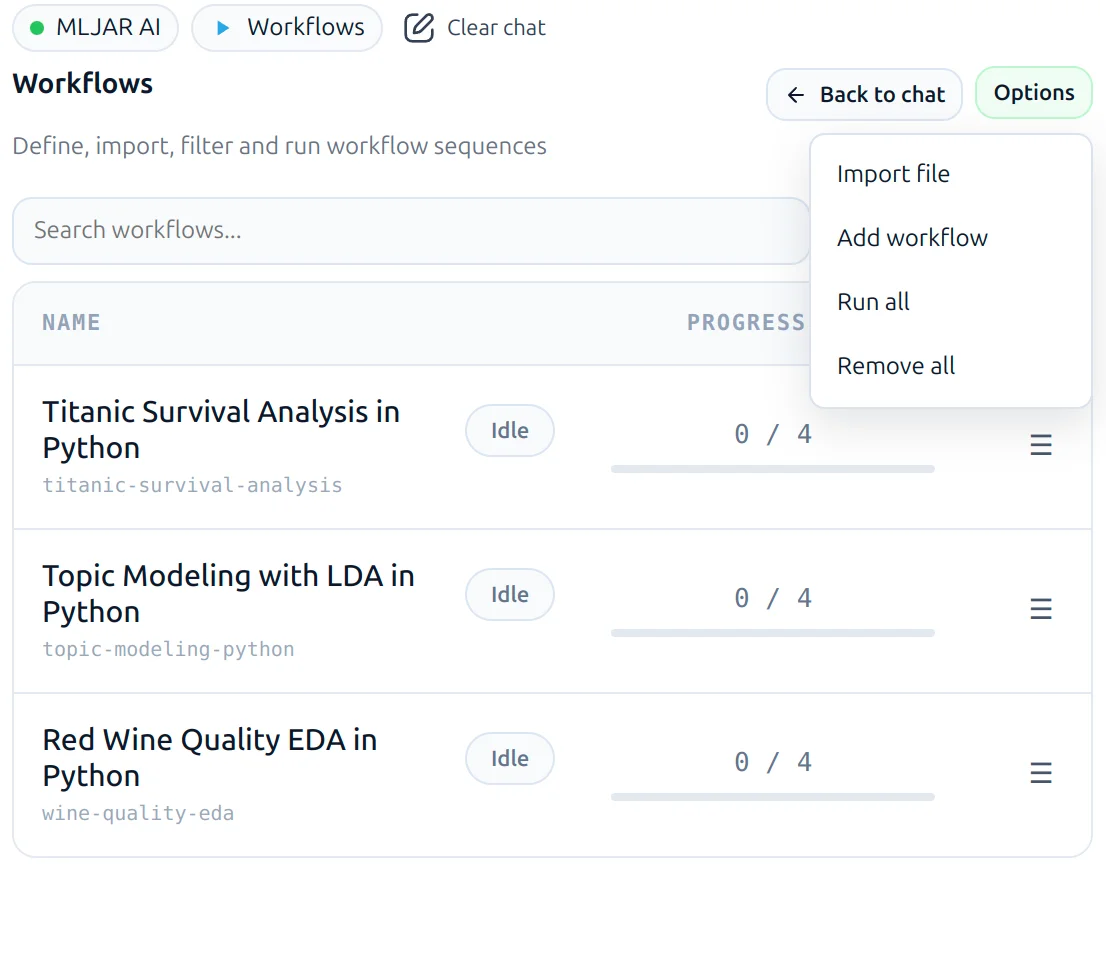Image resolution: width=1106 pixels, height=963 pixels.
Task: Click the back arrow in Back to chat button
Action: (795, 94)
